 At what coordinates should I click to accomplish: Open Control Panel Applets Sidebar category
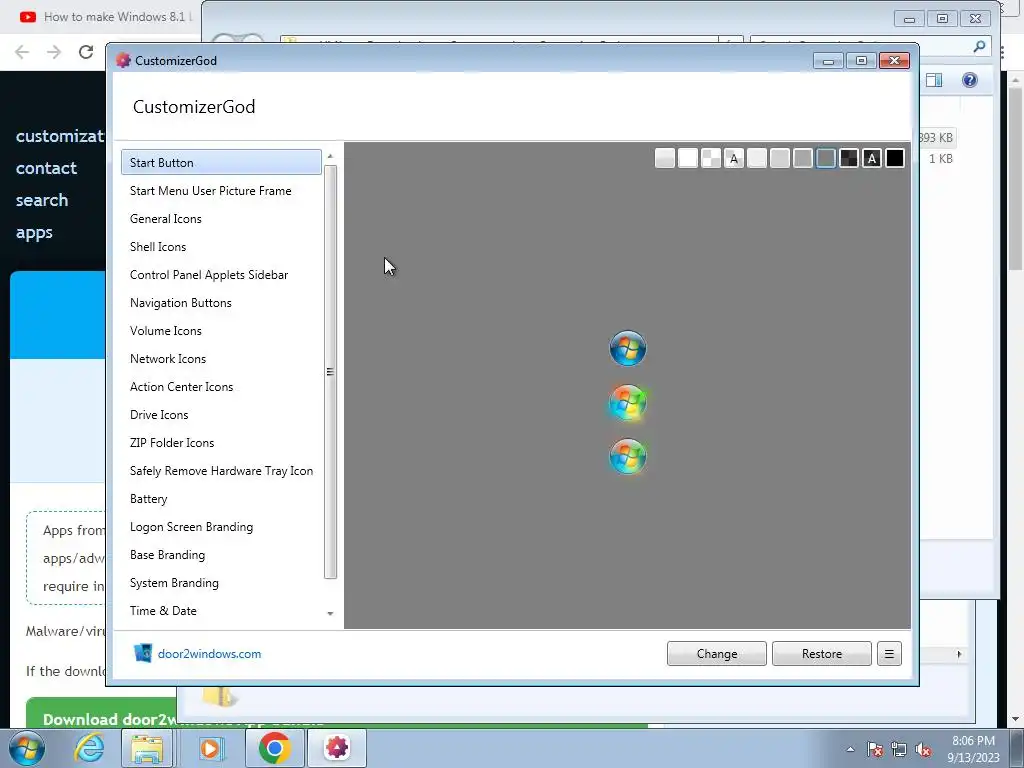coord(221,275)
